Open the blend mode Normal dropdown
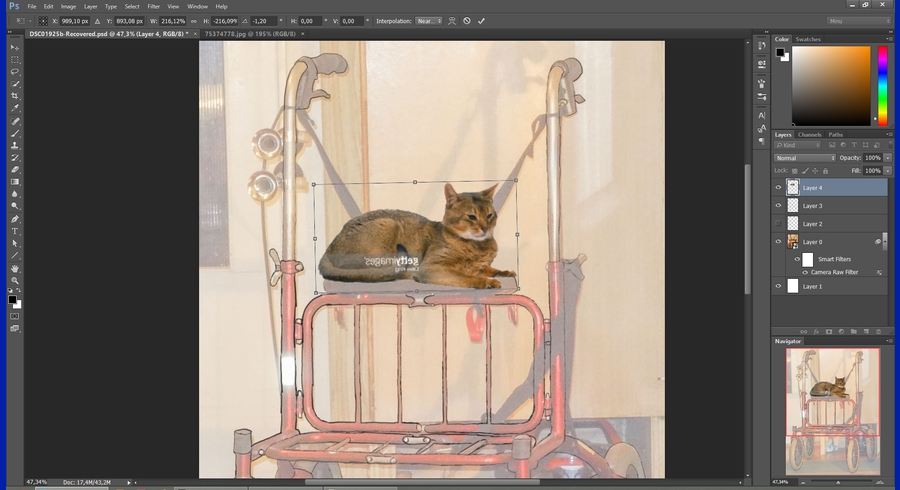 click(804, 158)
